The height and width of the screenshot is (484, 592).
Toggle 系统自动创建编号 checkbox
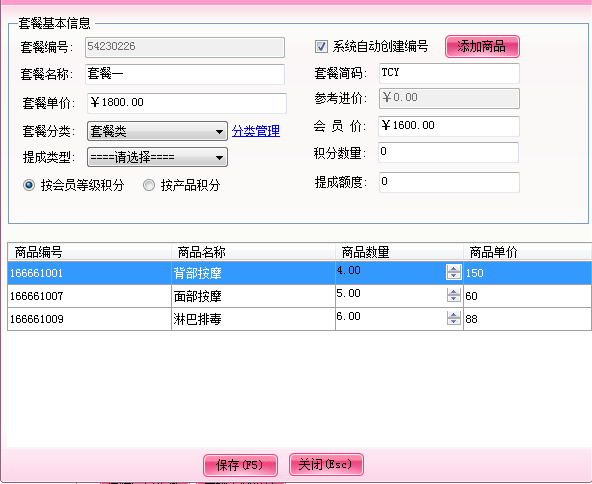[321, 47]
